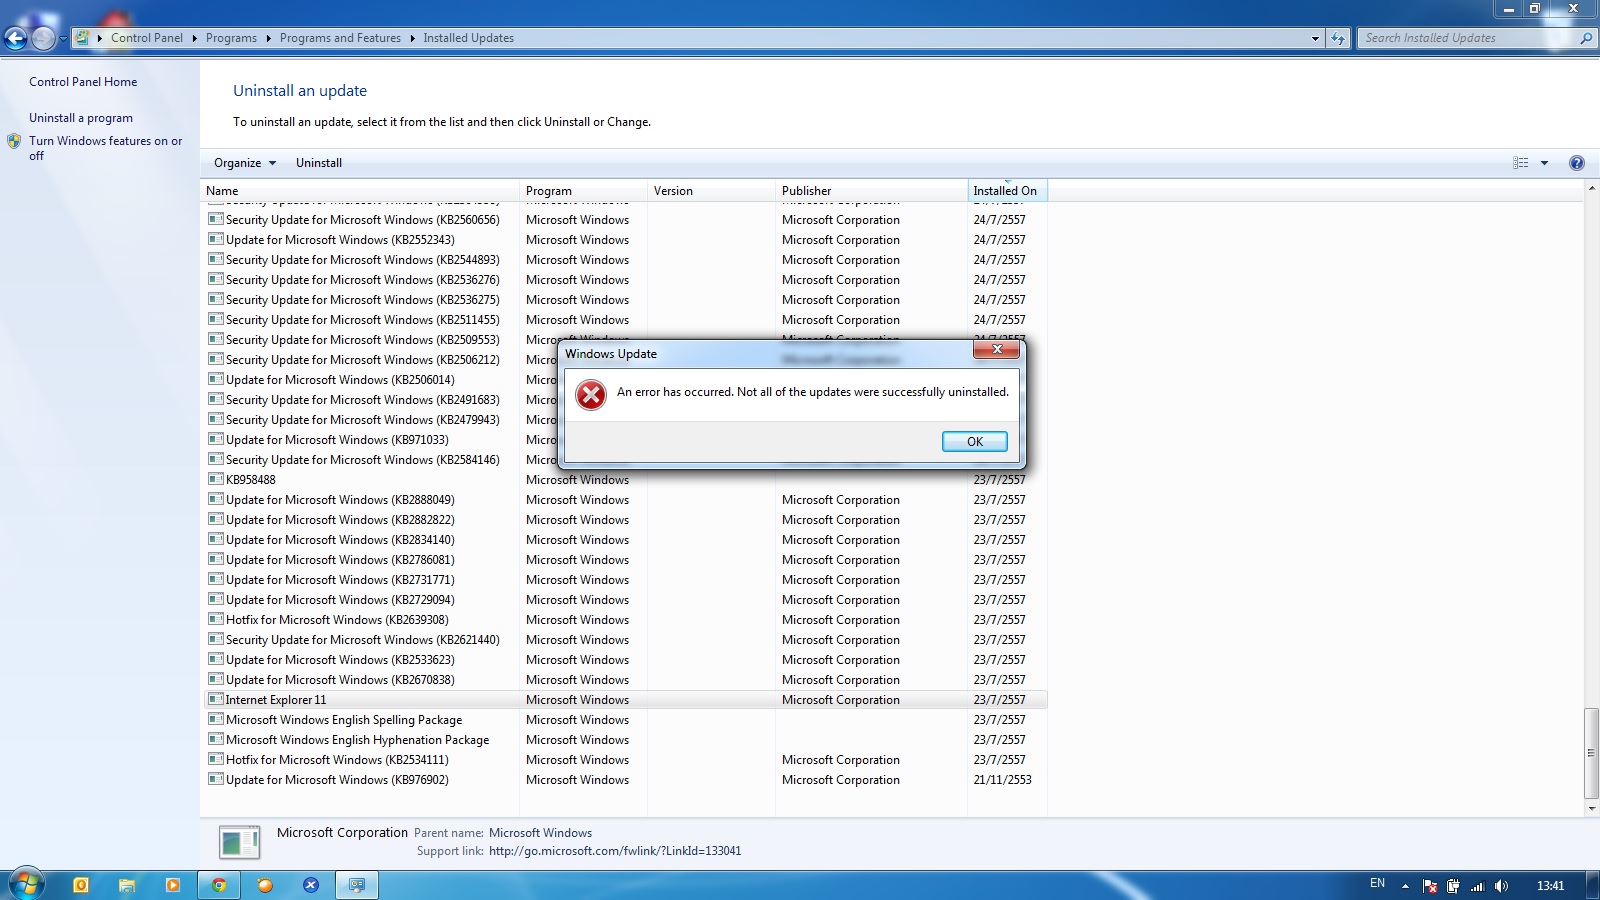This screenshot has width=1600, height=900.
Task: Open the go.microsoft.com support link
Action: pos(615,851)
